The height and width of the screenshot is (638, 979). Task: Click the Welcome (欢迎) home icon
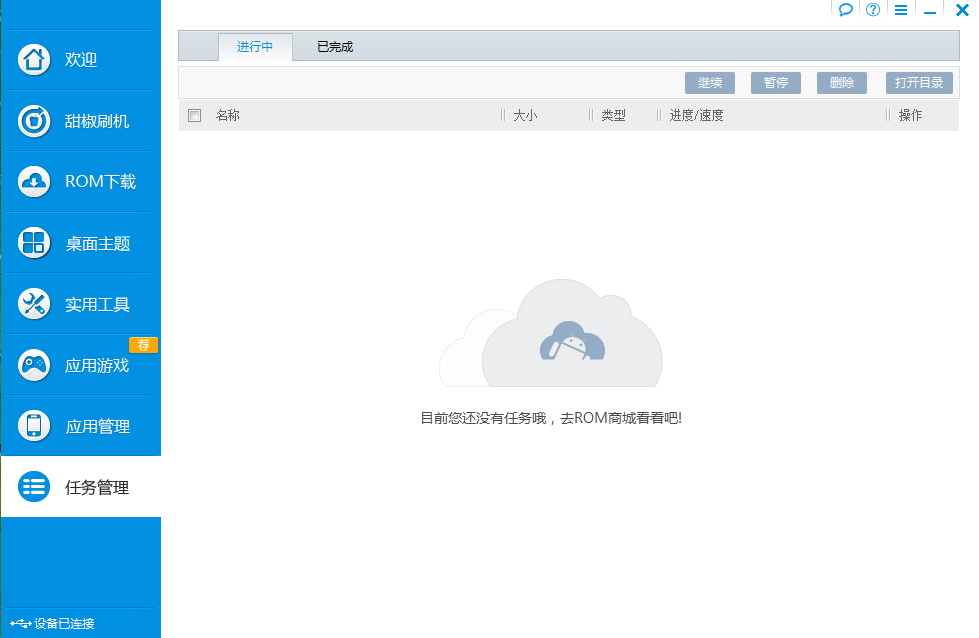tap(34, 60)
